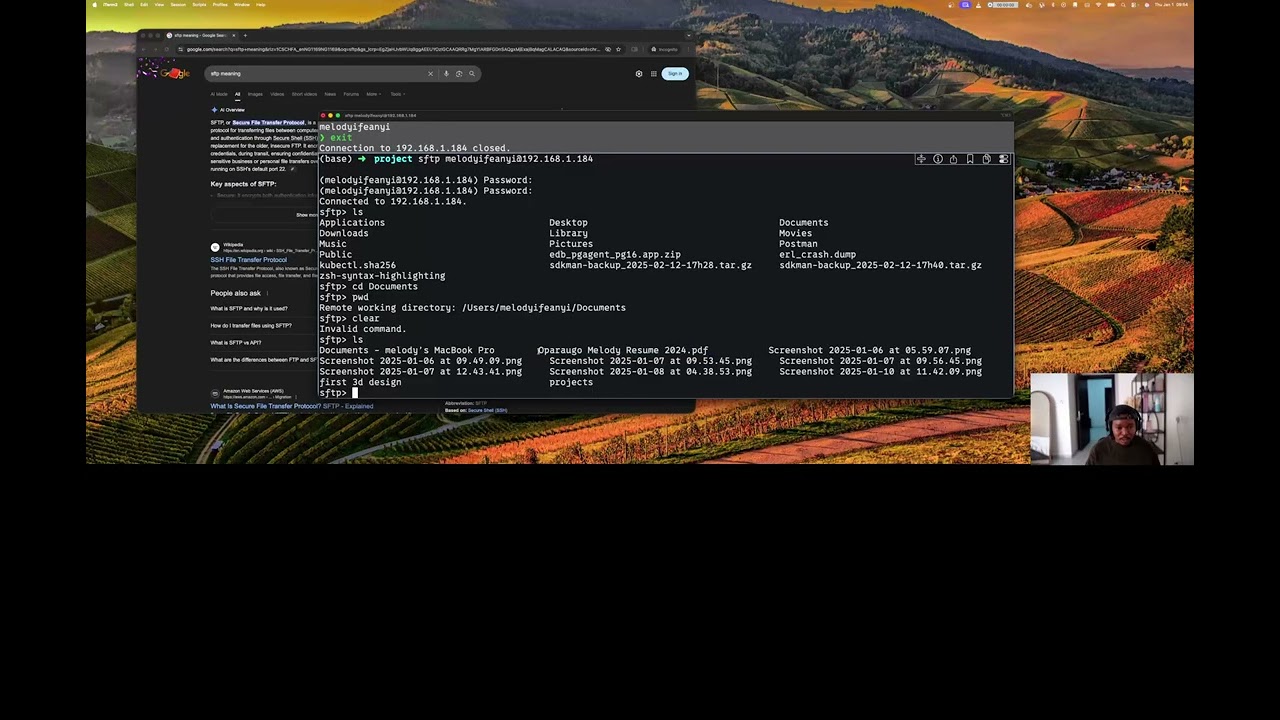Click the Chrome address bar URL
1280x720 pixels.
392,49
